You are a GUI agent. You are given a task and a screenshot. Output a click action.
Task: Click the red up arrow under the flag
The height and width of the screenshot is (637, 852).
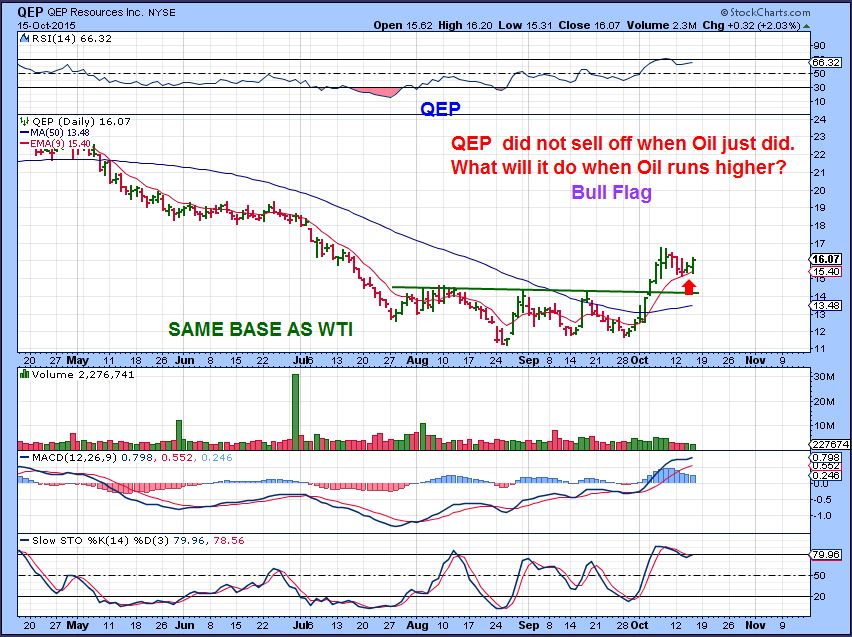point(689,287)
